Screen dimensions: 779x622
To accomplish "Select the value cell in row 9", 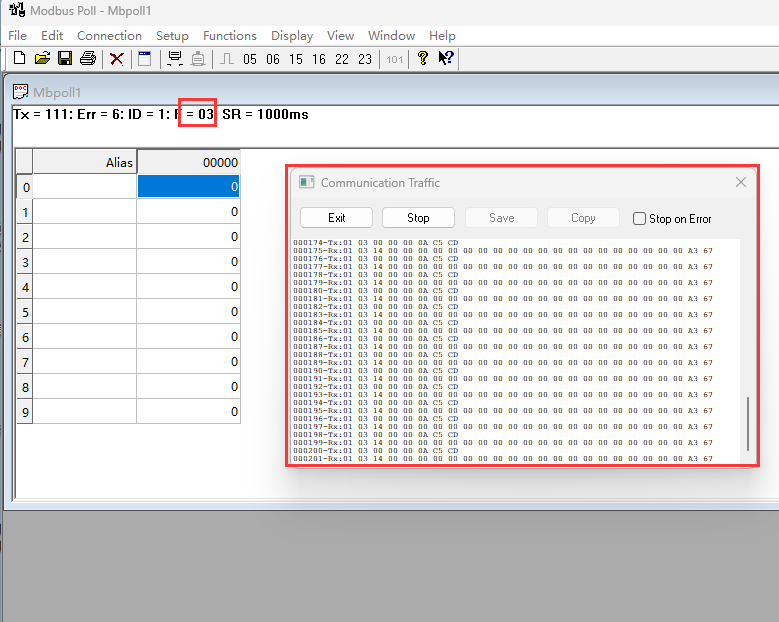I will pos(188,411).
